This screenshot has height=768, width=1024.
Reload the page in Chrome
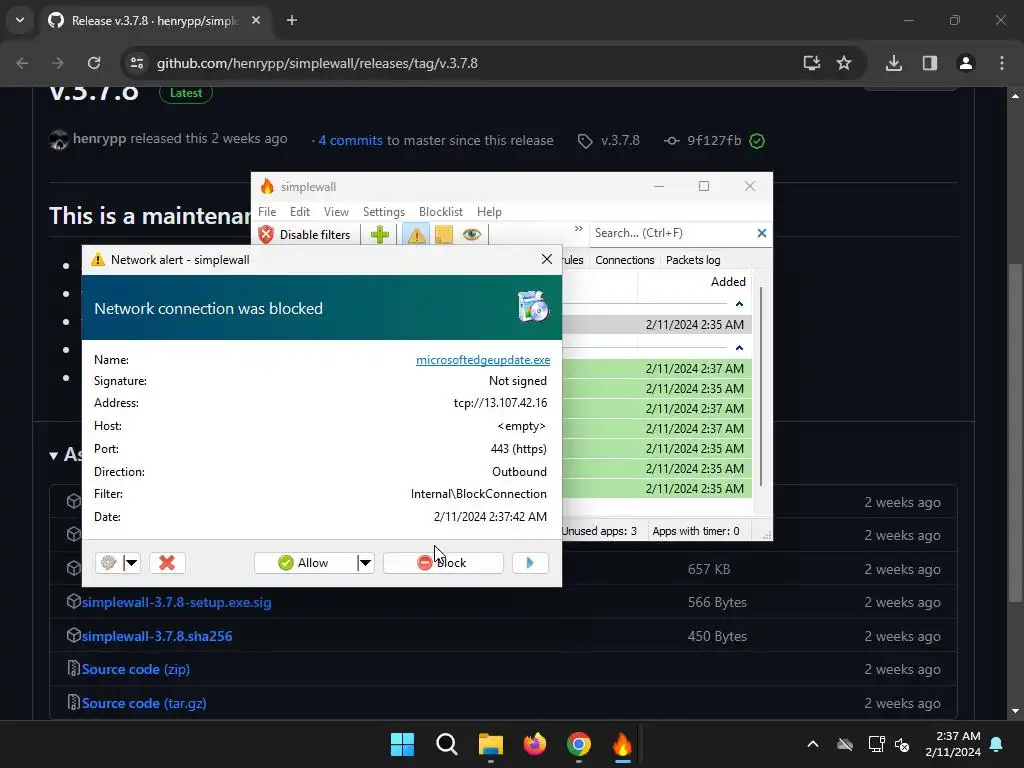94,63
